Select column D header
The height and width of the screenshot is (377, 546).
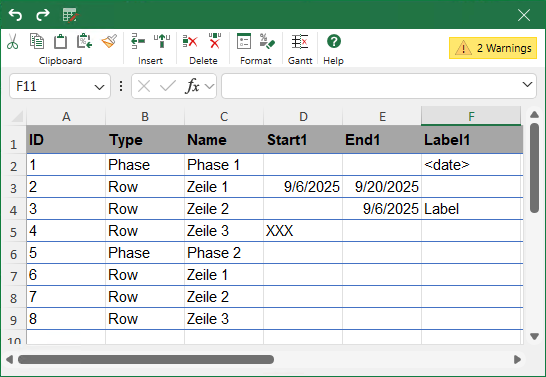[x=303, y=117]
